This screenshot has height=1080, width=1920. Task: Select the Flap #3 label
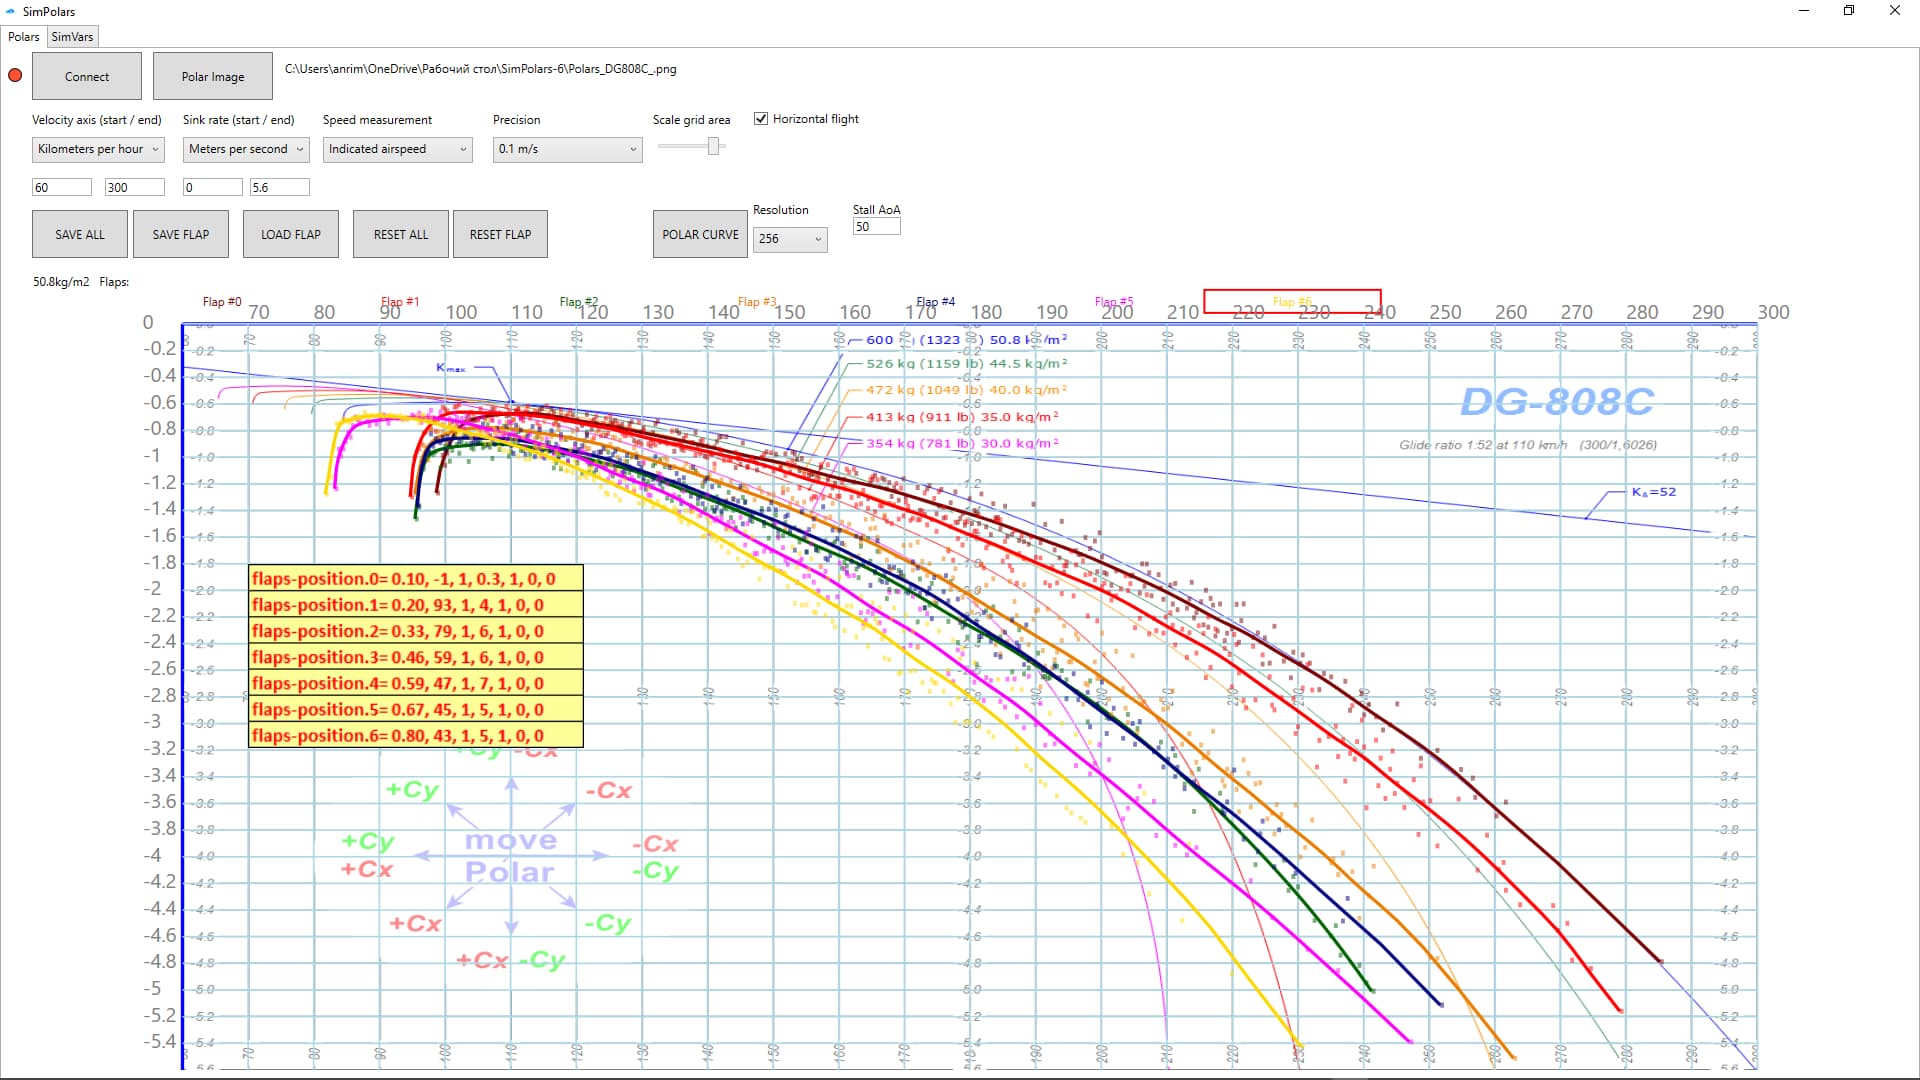pyautogui.click(x=757, y=301)
